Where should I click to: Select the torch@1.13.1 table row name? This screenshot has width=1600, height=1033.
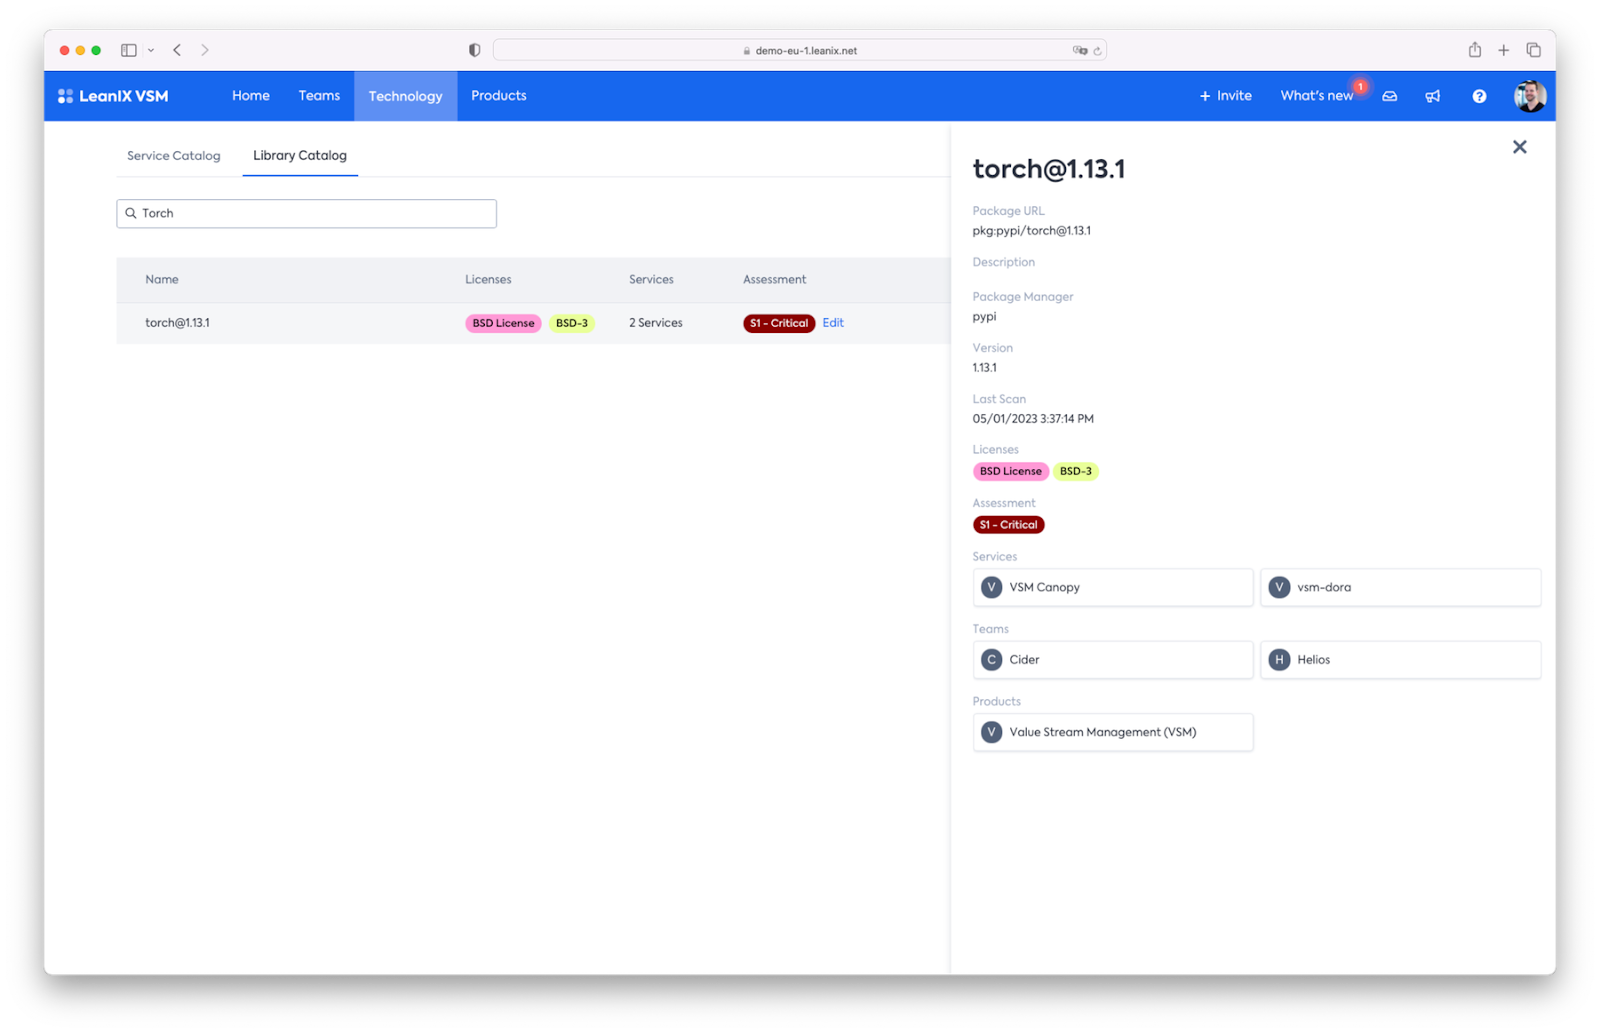[x=177, y=323]
